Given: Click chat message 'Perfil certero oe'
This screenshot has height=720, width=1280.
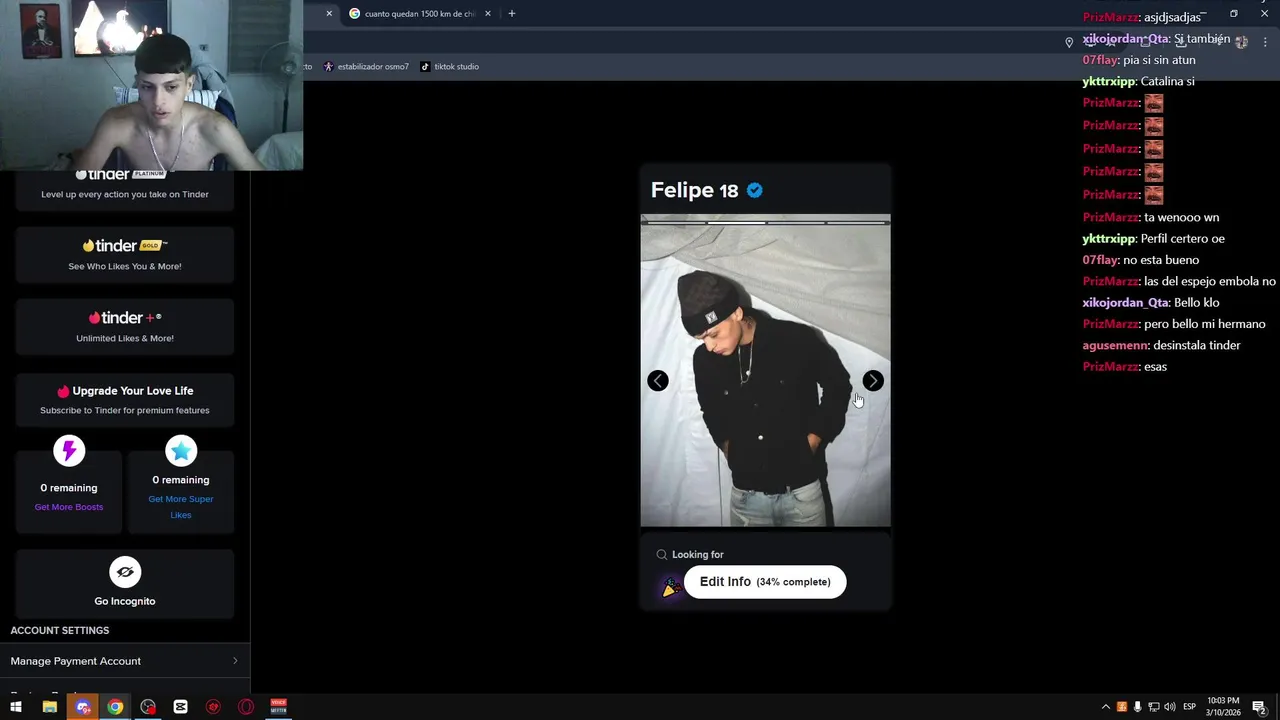Looking at the screenshot, I should tap(1183, 239).
